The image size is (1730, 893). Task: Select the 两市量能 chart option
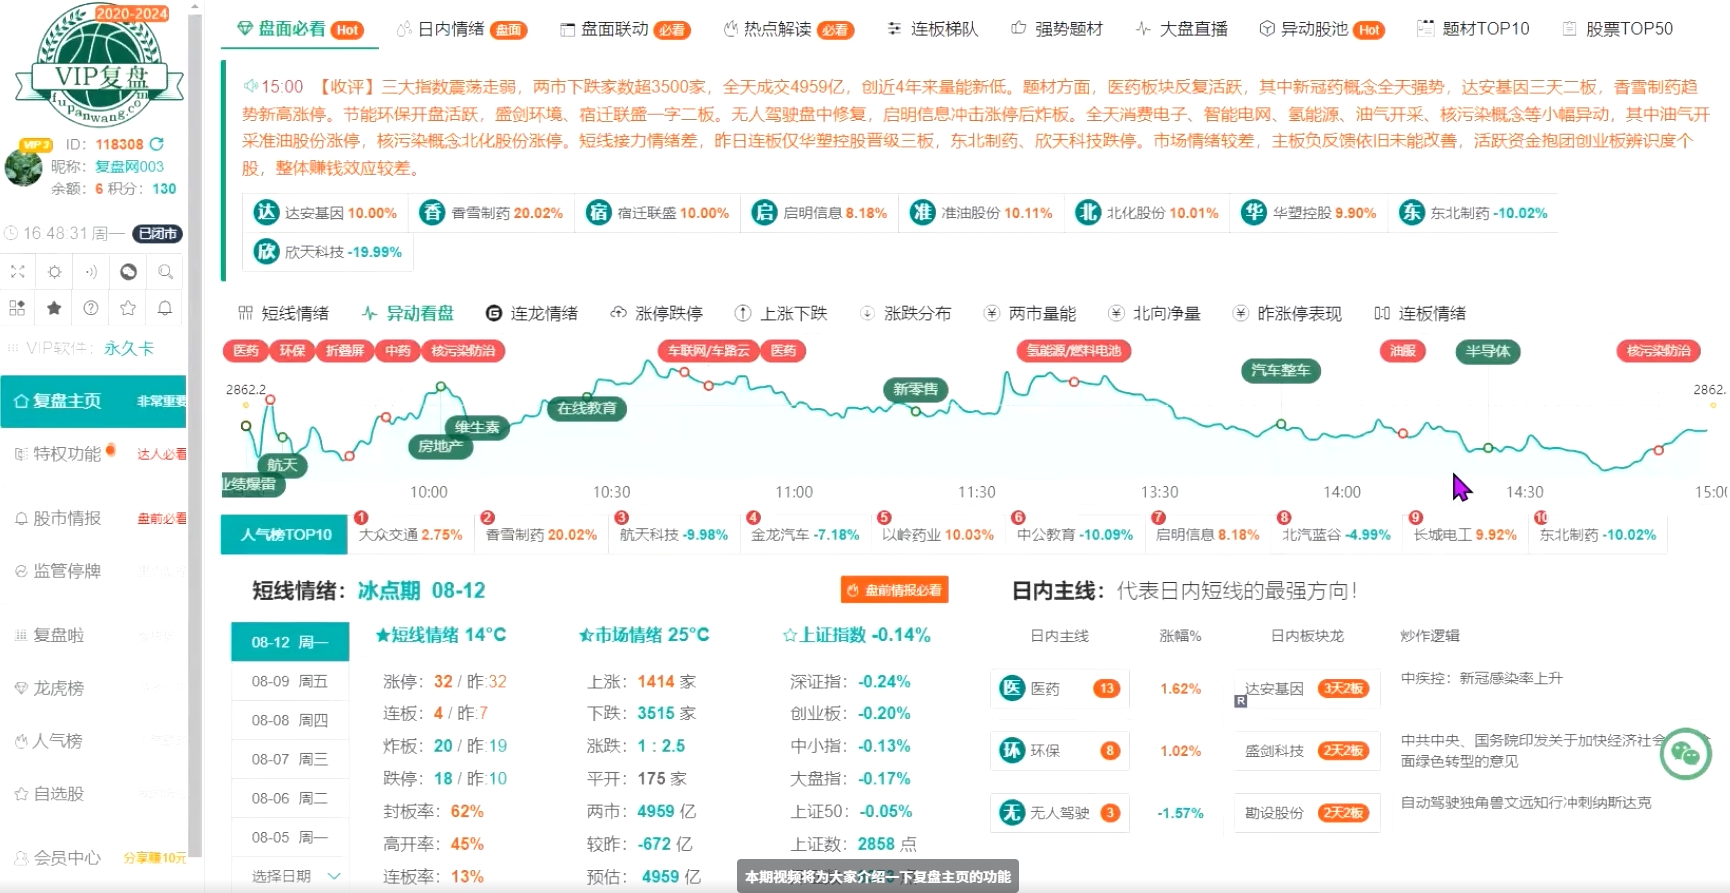point(1030,313)
